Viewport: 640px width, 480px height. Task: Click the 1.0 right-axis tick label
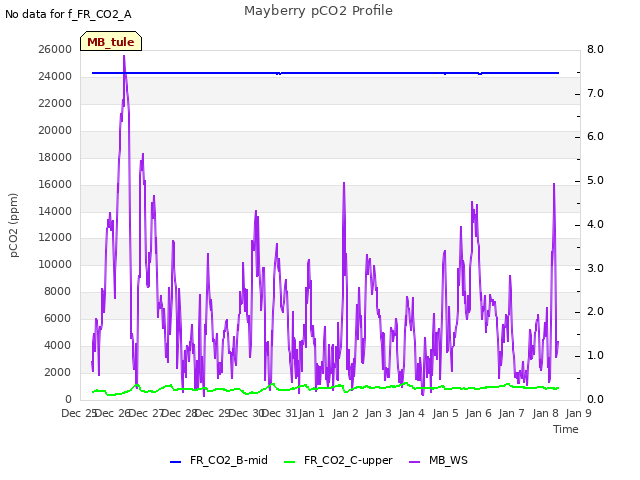point(595,356)
